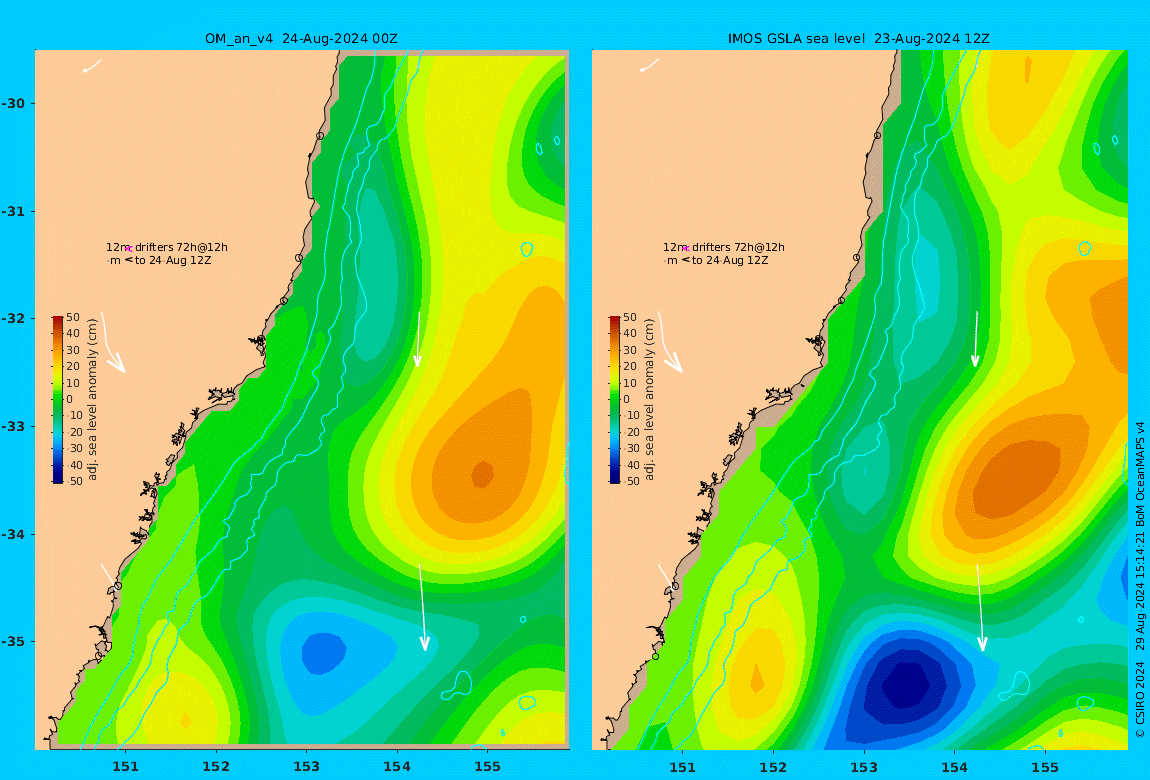
Task: Click coastal circle marker near latitude -34.5, left map
Action: point(117,586)
